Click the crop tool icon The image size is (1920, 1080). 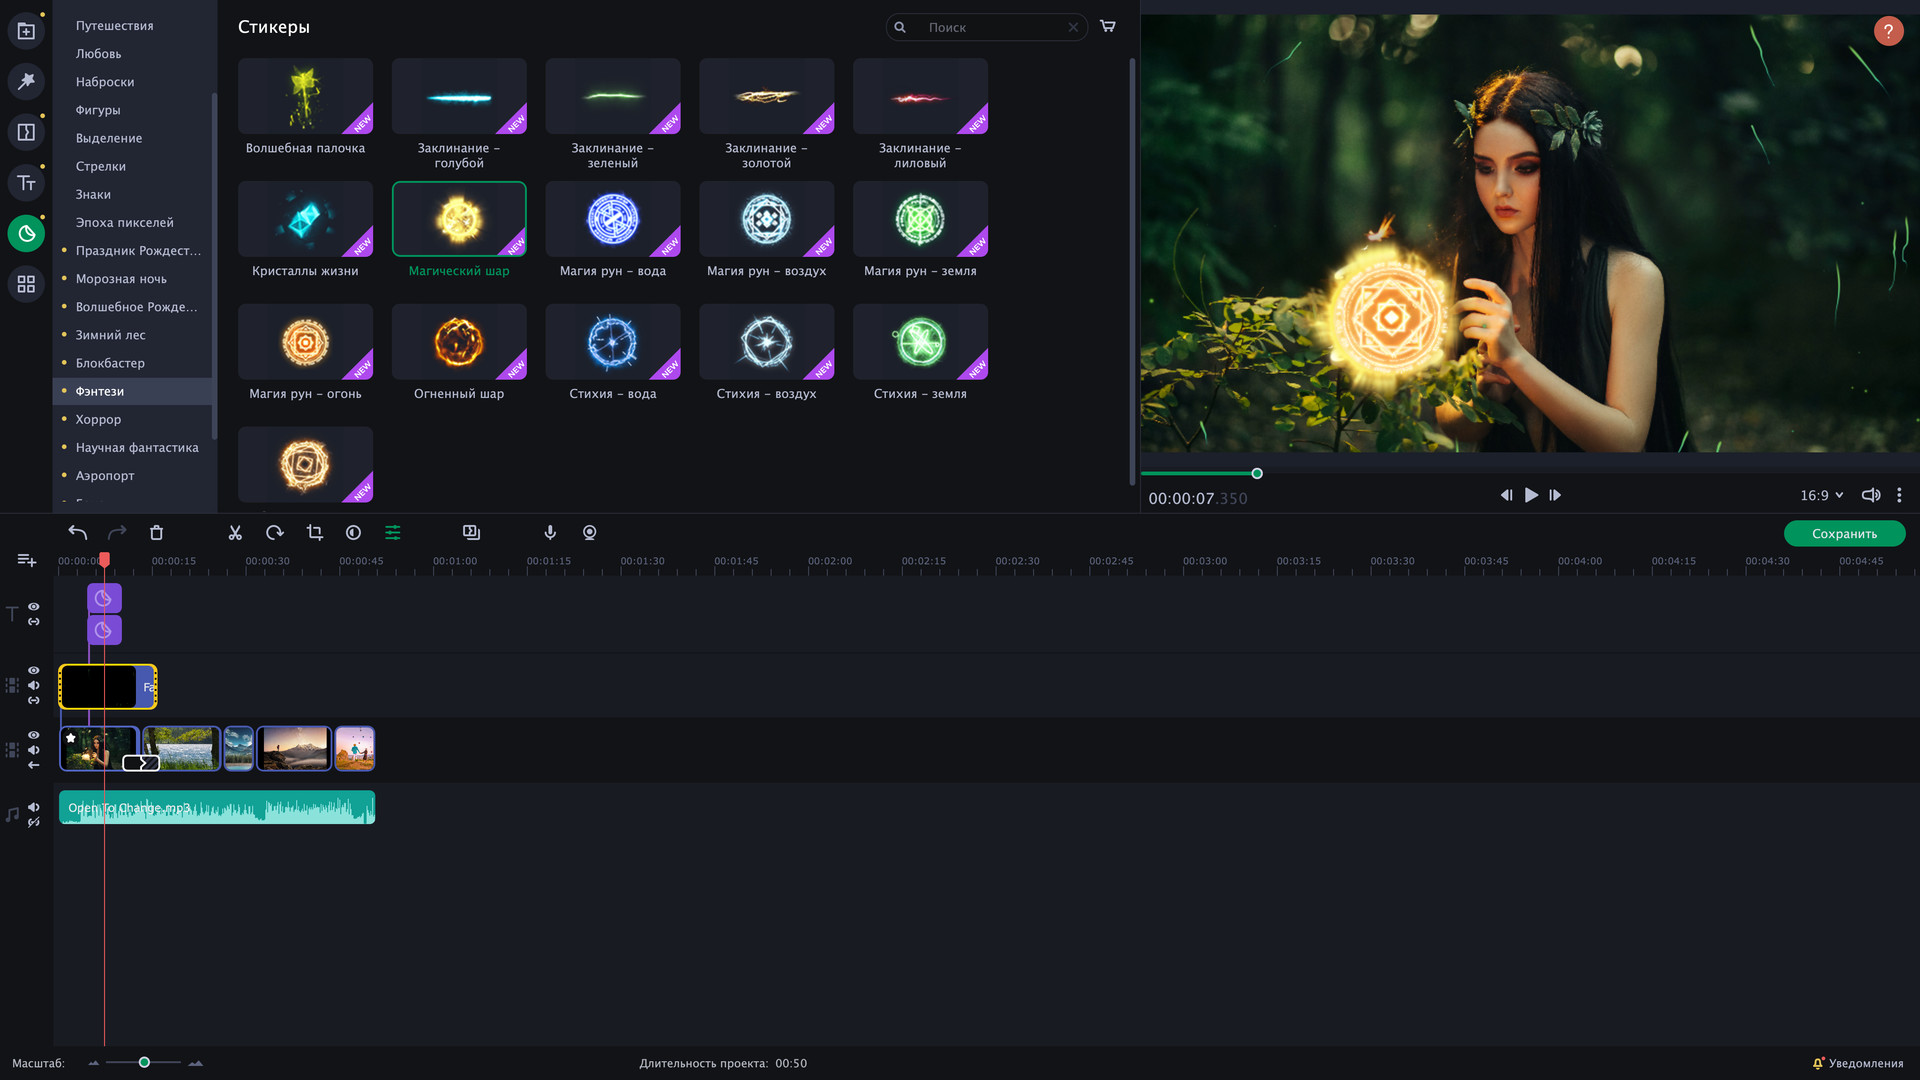(x=314, y=533)
